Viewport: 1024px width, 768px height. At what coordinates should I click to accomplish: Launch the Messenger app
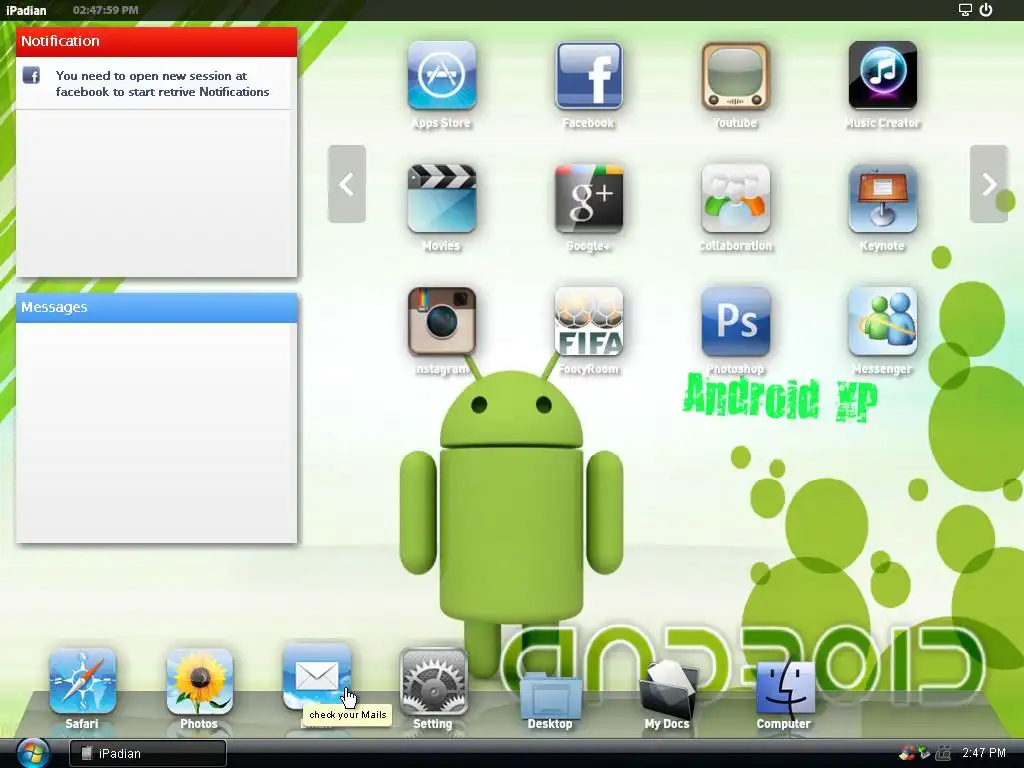(882, 321)
